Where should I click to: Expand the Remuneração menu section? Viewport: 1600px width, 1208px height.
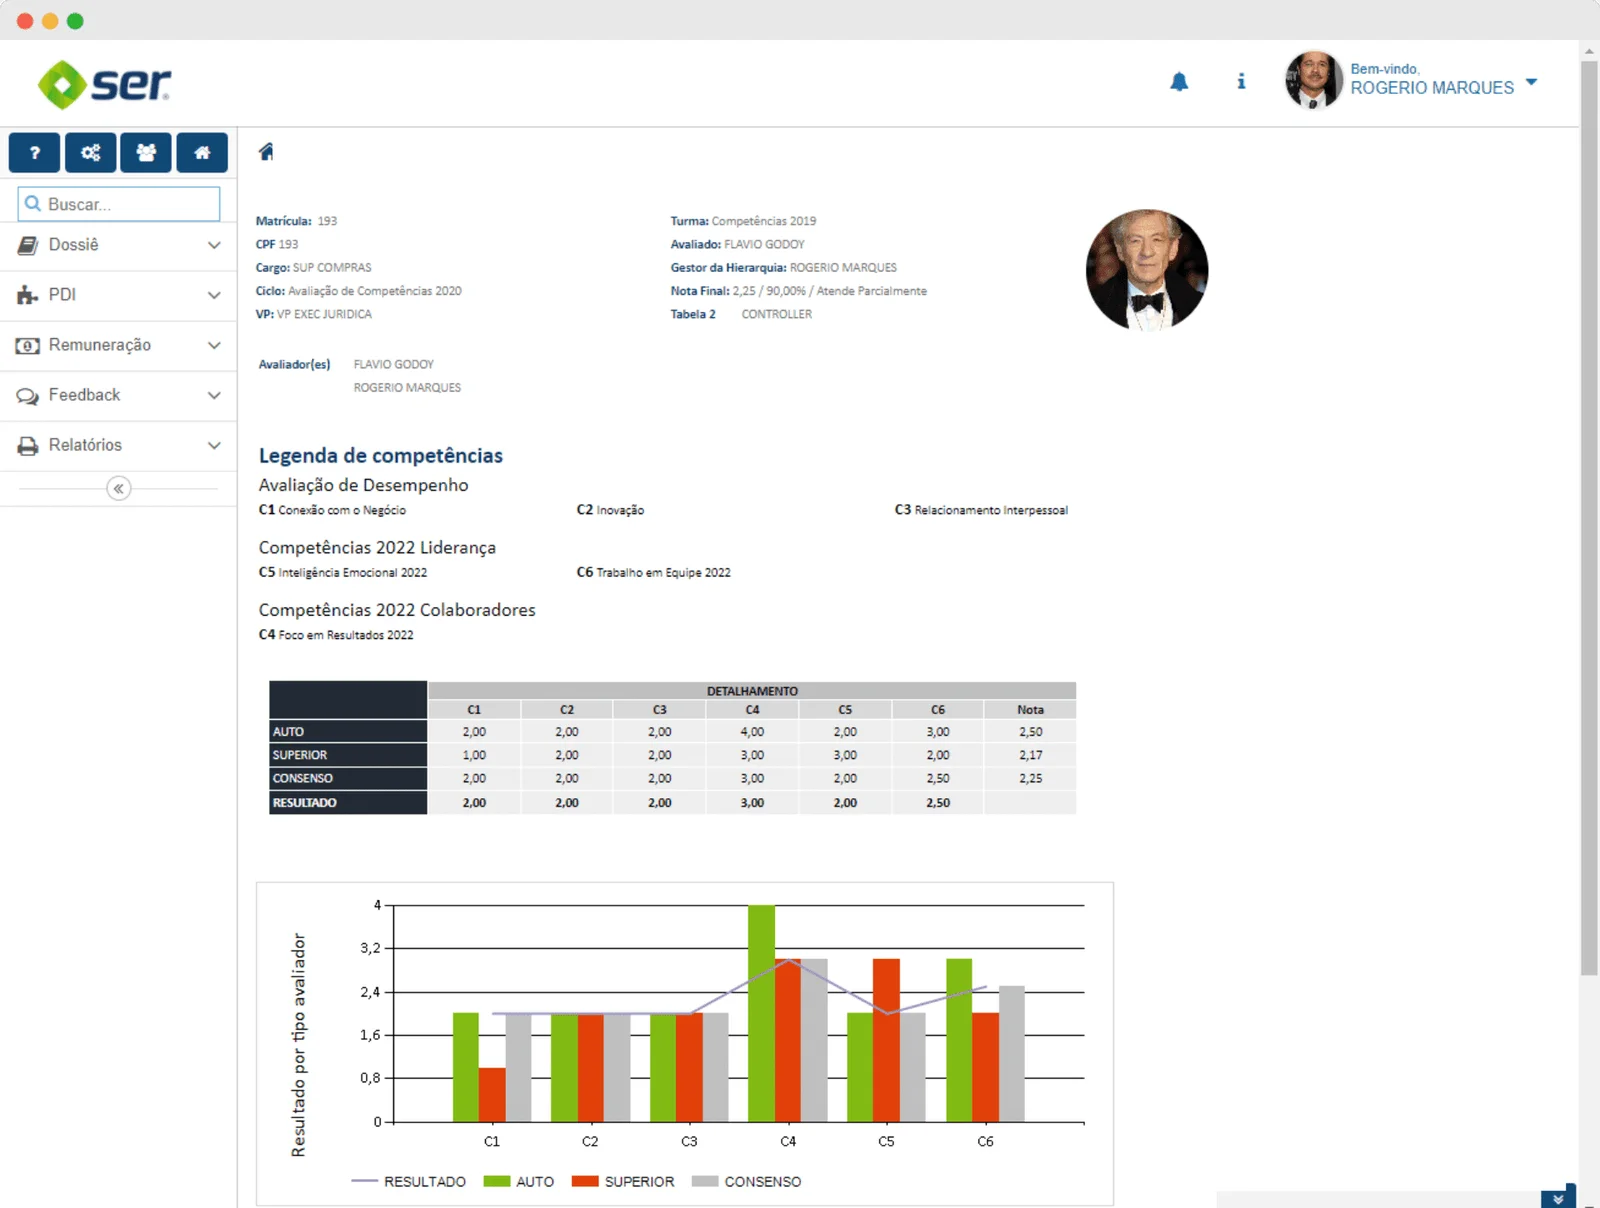118,345
